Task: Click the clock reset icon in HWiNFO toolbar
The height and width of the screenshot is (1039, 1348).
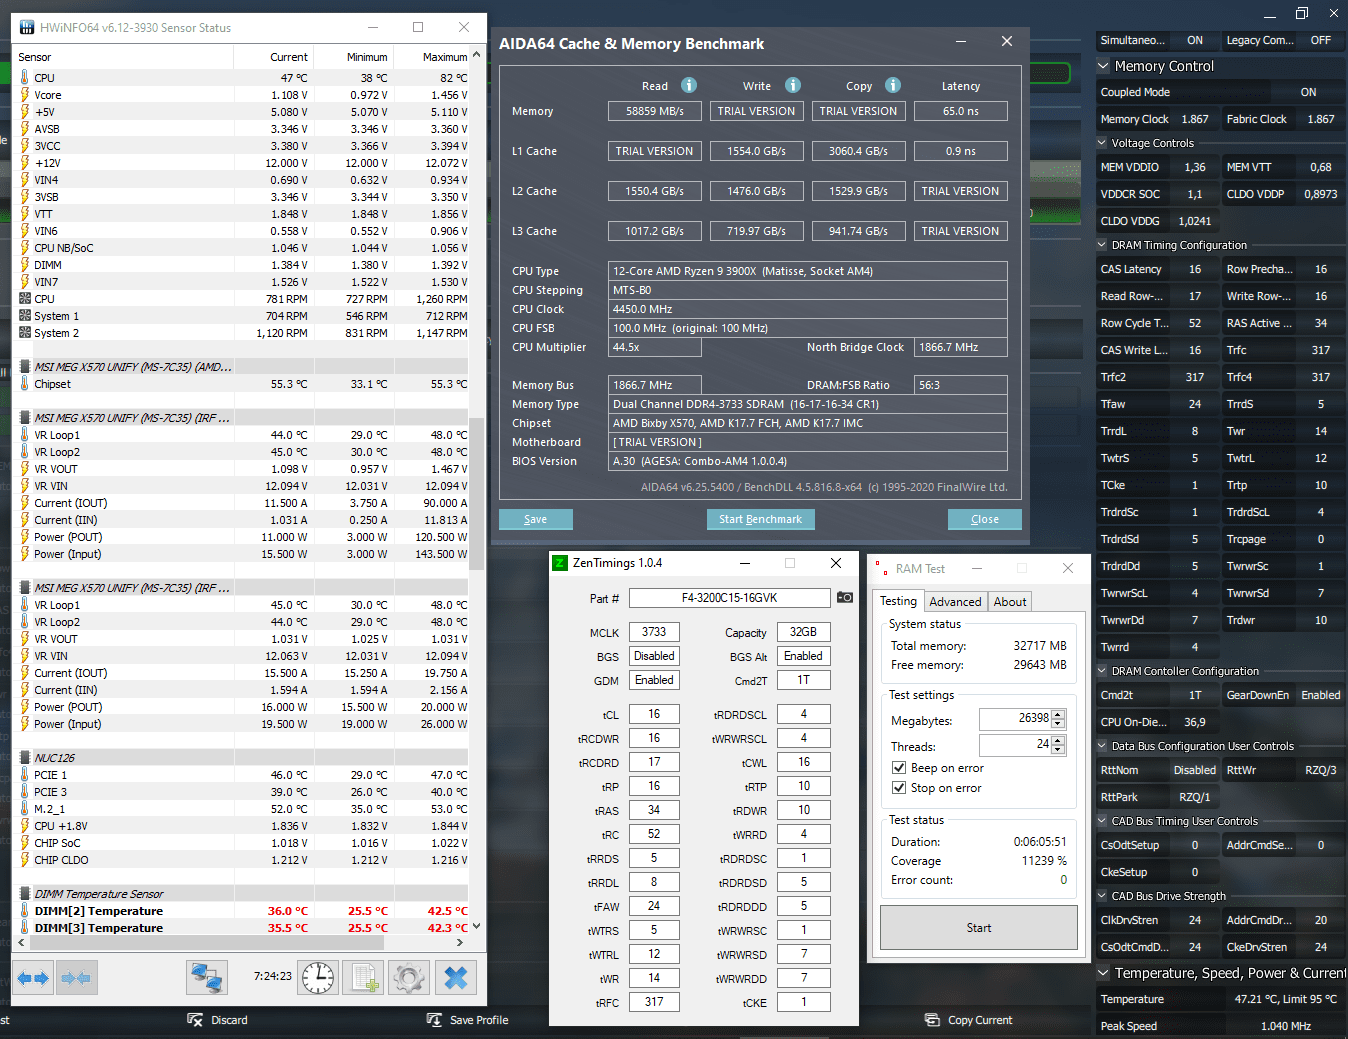Action: tap(319, 978)
